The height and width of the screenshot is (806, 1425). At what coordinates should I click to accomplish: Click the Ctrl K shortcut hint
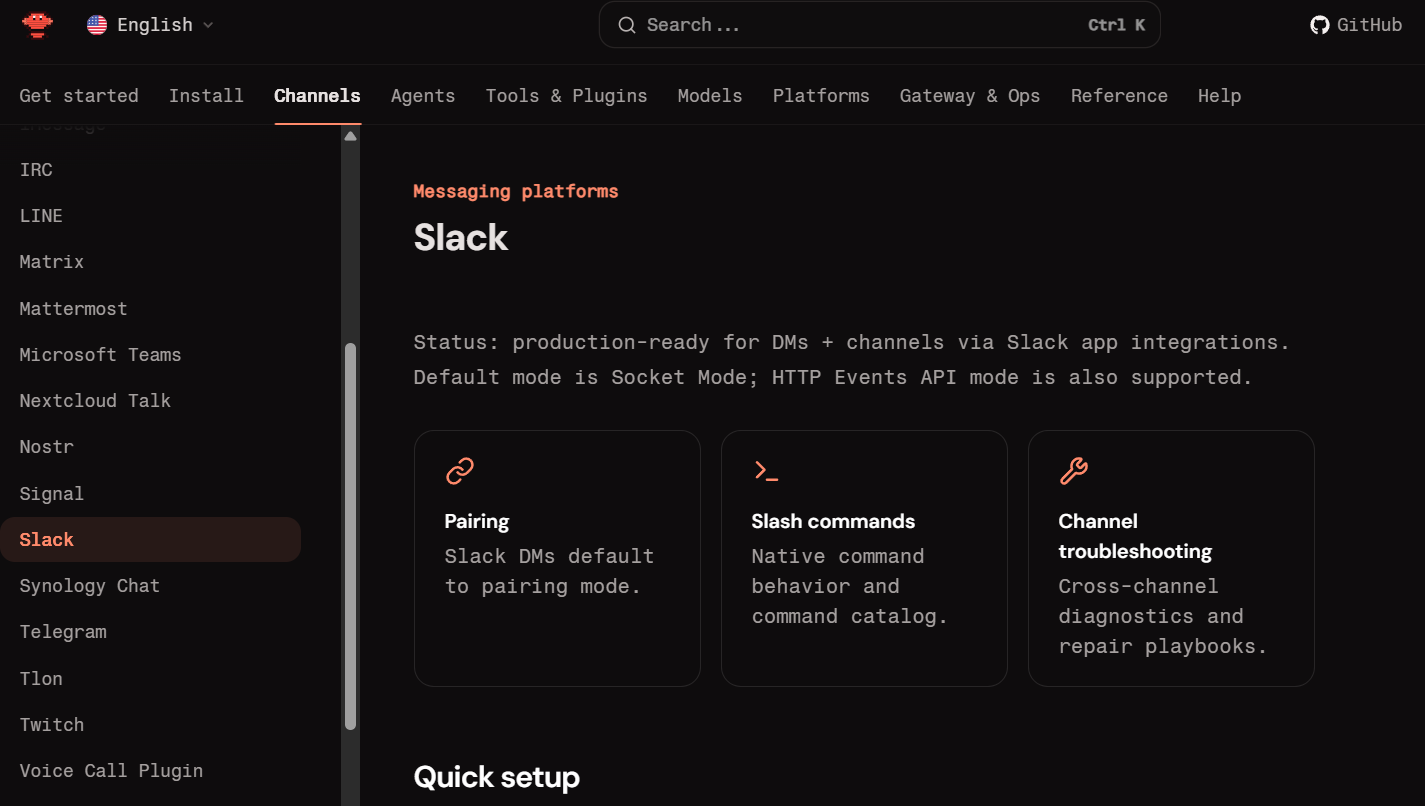(1116, 25)
